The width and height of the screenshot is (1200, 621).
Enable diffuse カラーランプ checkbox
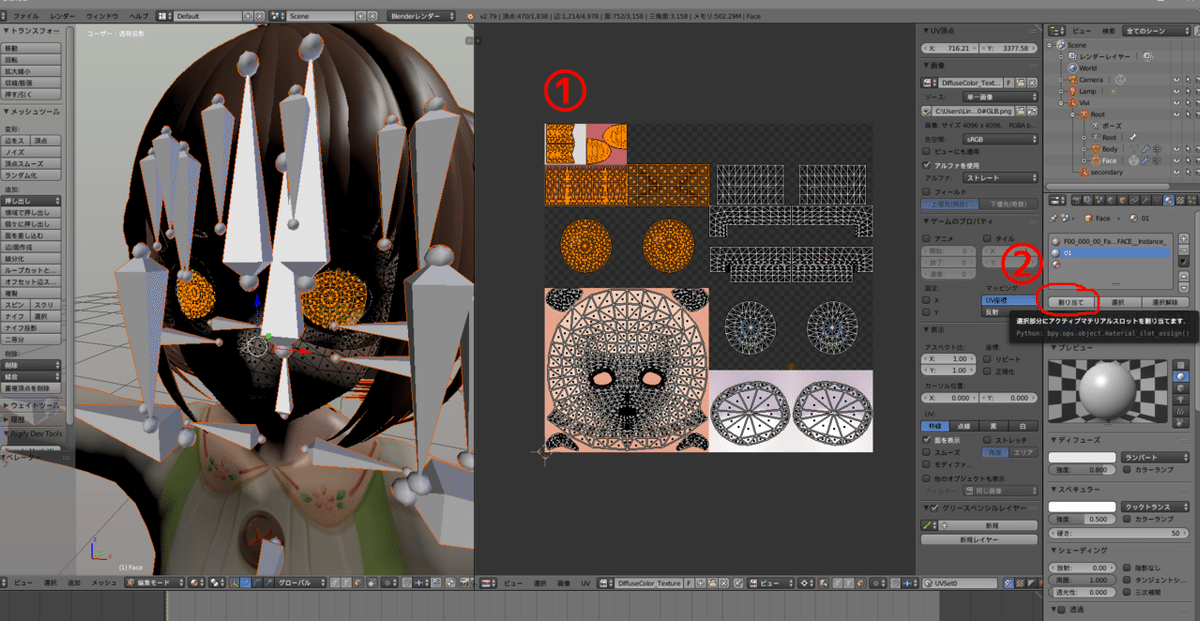coord(1126,470)
